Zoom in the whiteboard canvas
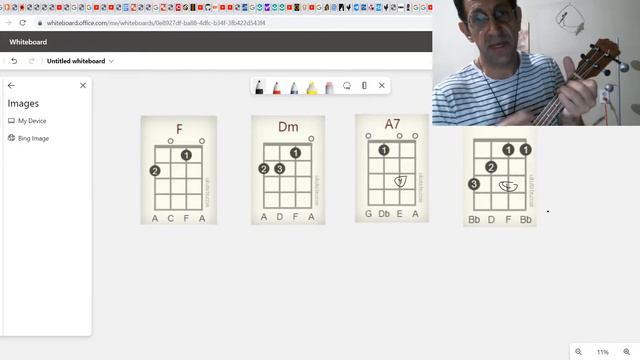The height and width of the screenshot is (360, 640). click(x=627, y=352)
